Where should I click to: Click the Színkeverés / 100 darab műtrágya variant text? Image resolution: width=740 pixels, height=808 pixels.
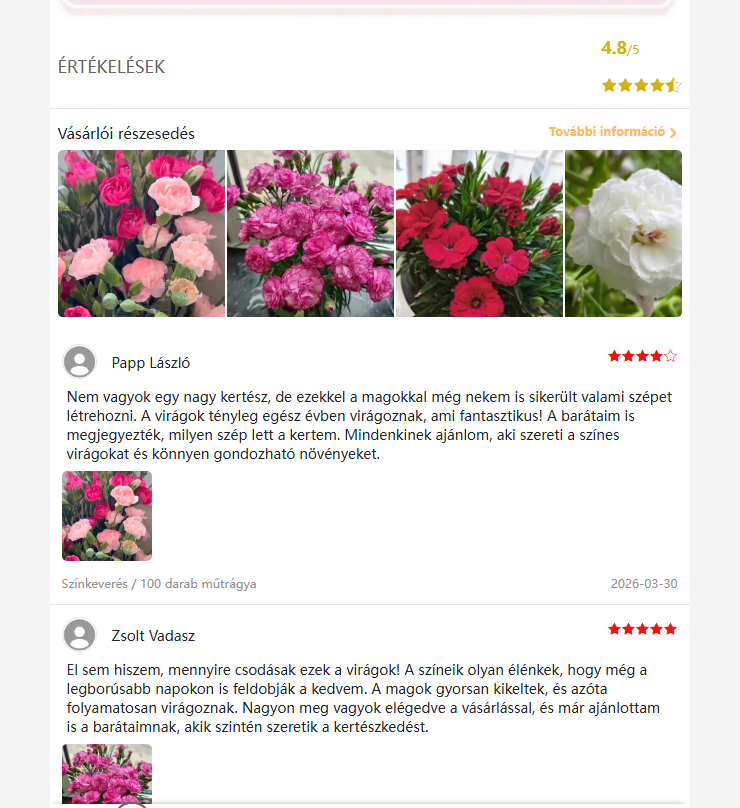click(159, 584)
